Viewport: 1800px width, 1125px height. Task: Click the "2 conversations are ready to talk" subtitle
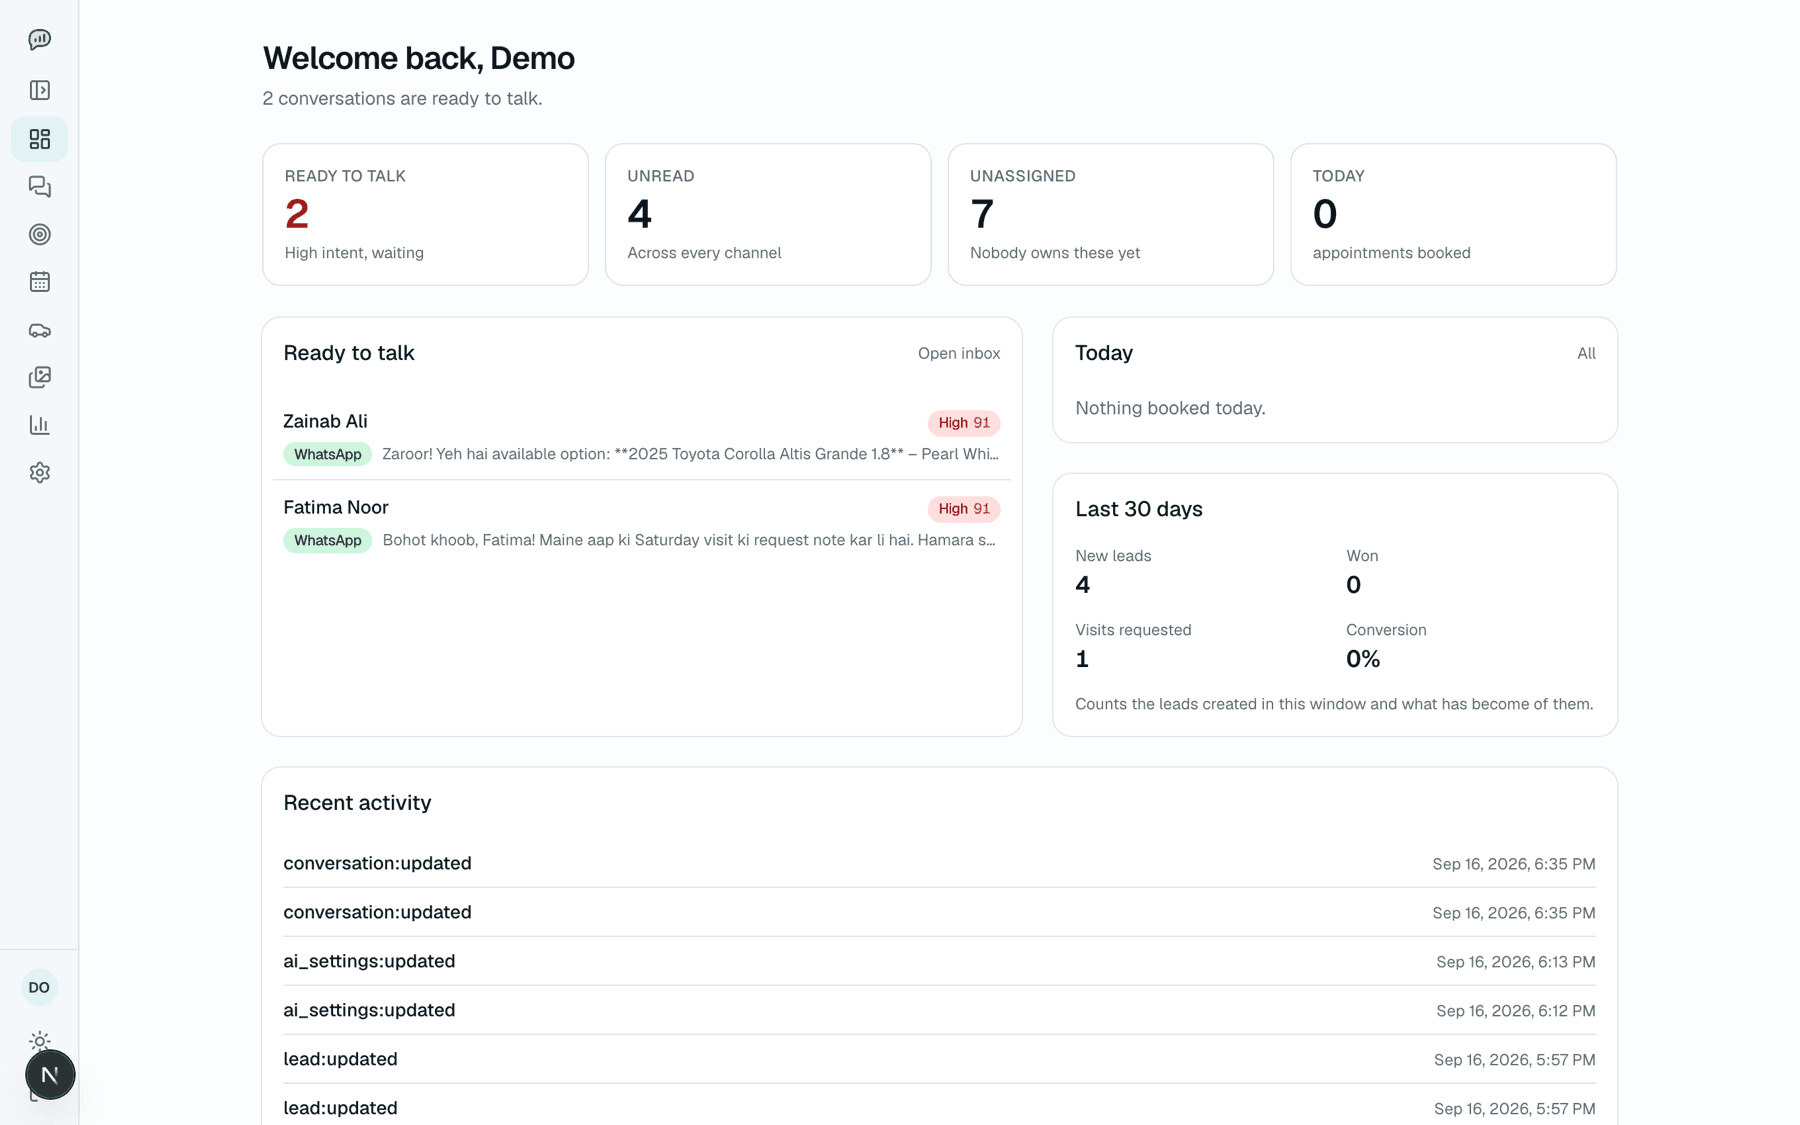tap(402, 99)
